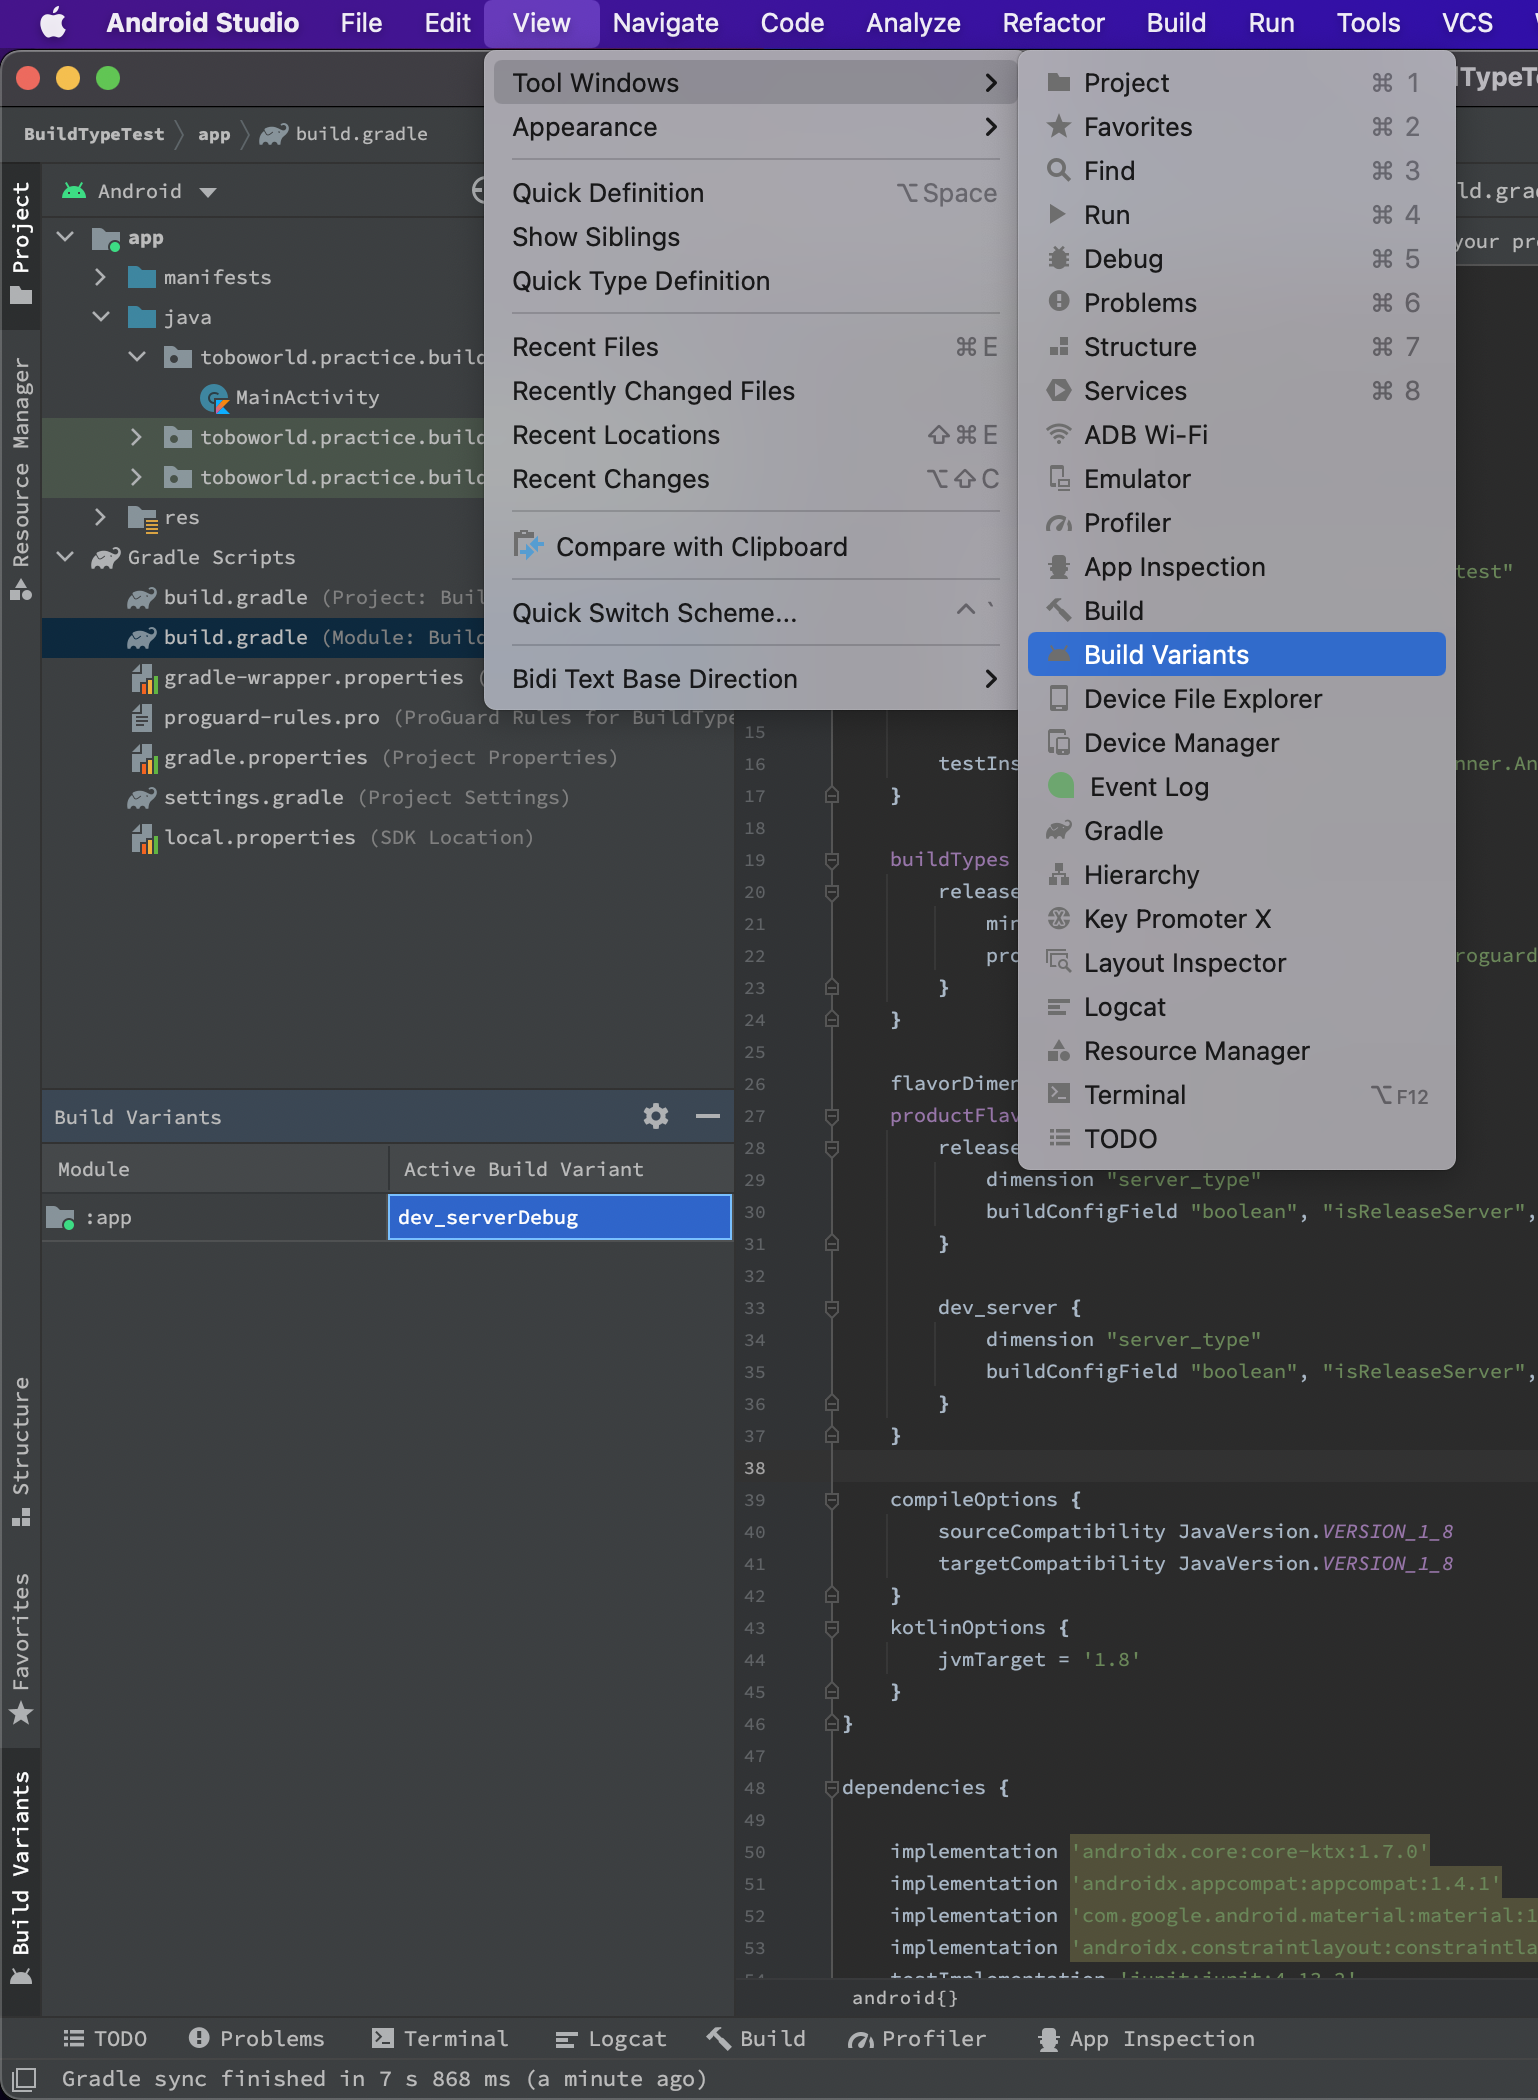Click Recent Files menu entry
This screenshot has width=1538, height=2100.
(x=755, y=347)
